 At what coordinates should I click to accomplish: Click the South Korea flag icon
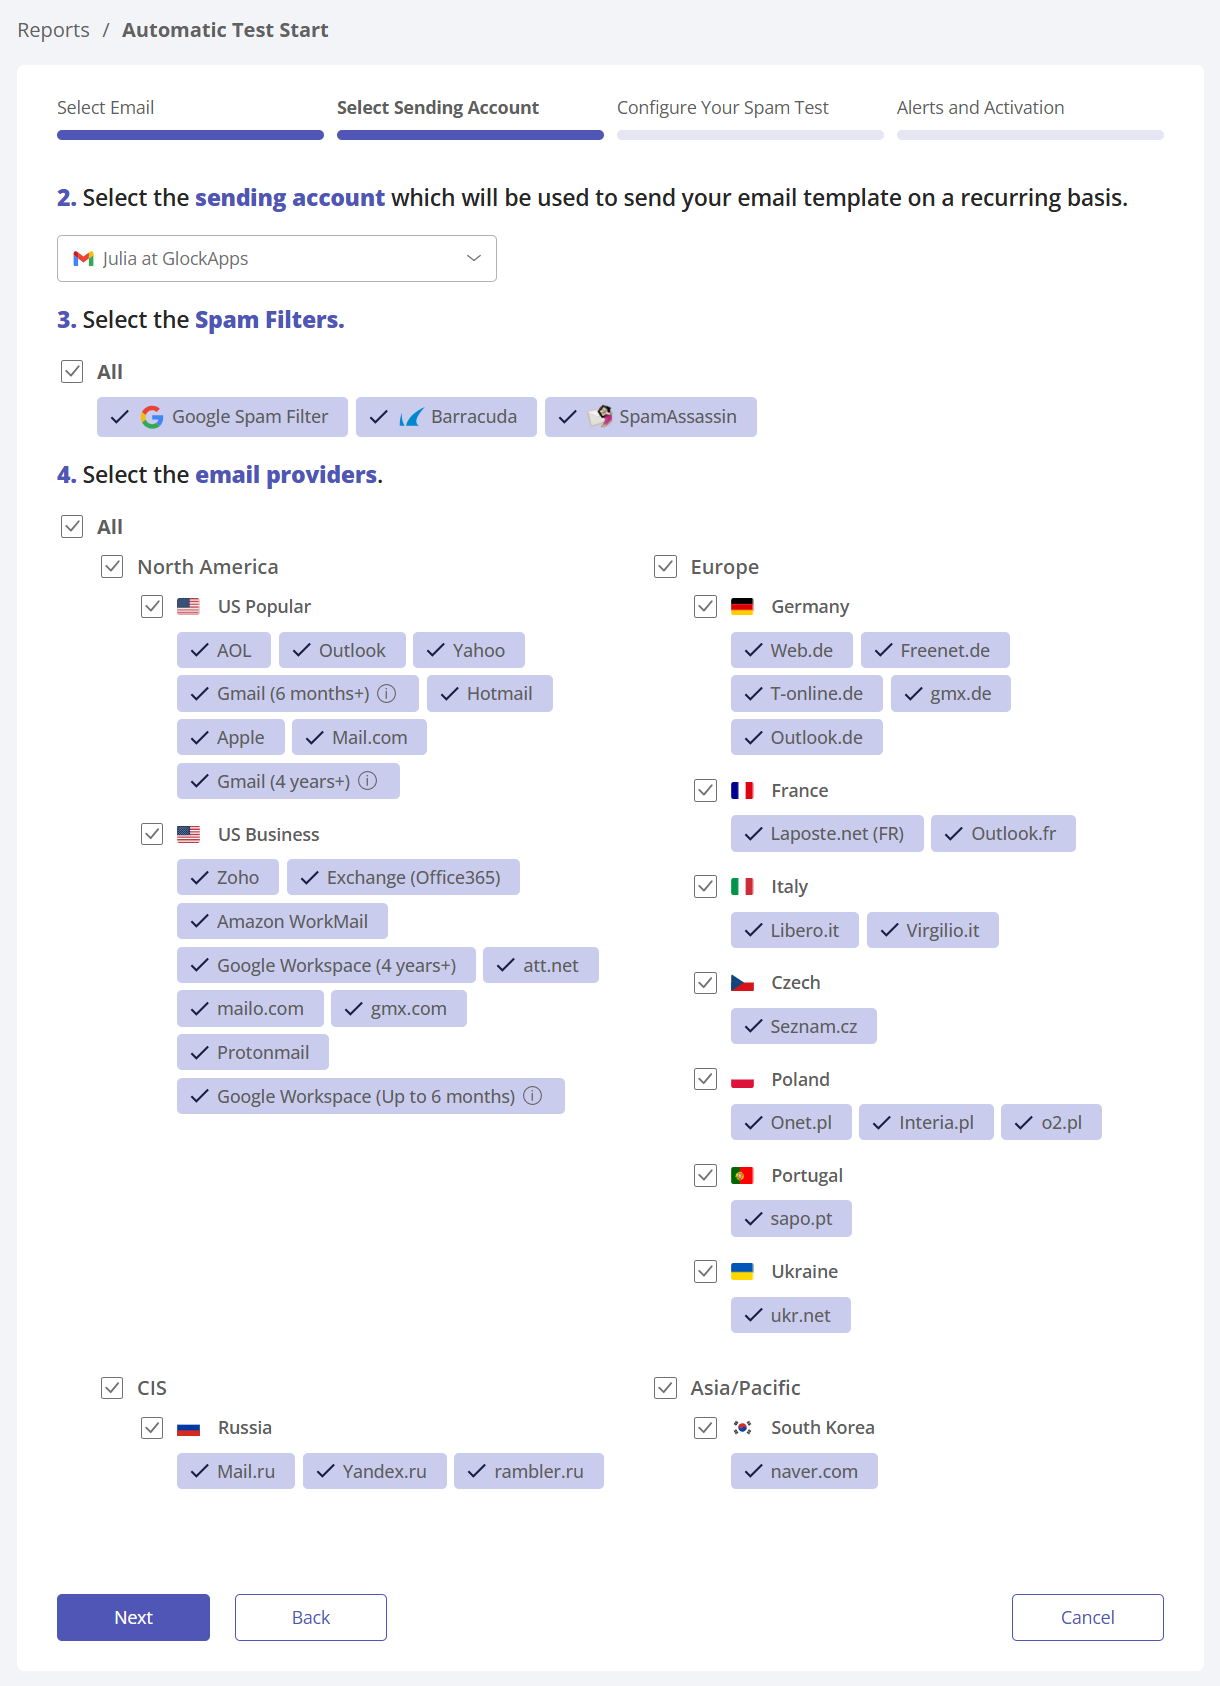(x=742, y=1428)
